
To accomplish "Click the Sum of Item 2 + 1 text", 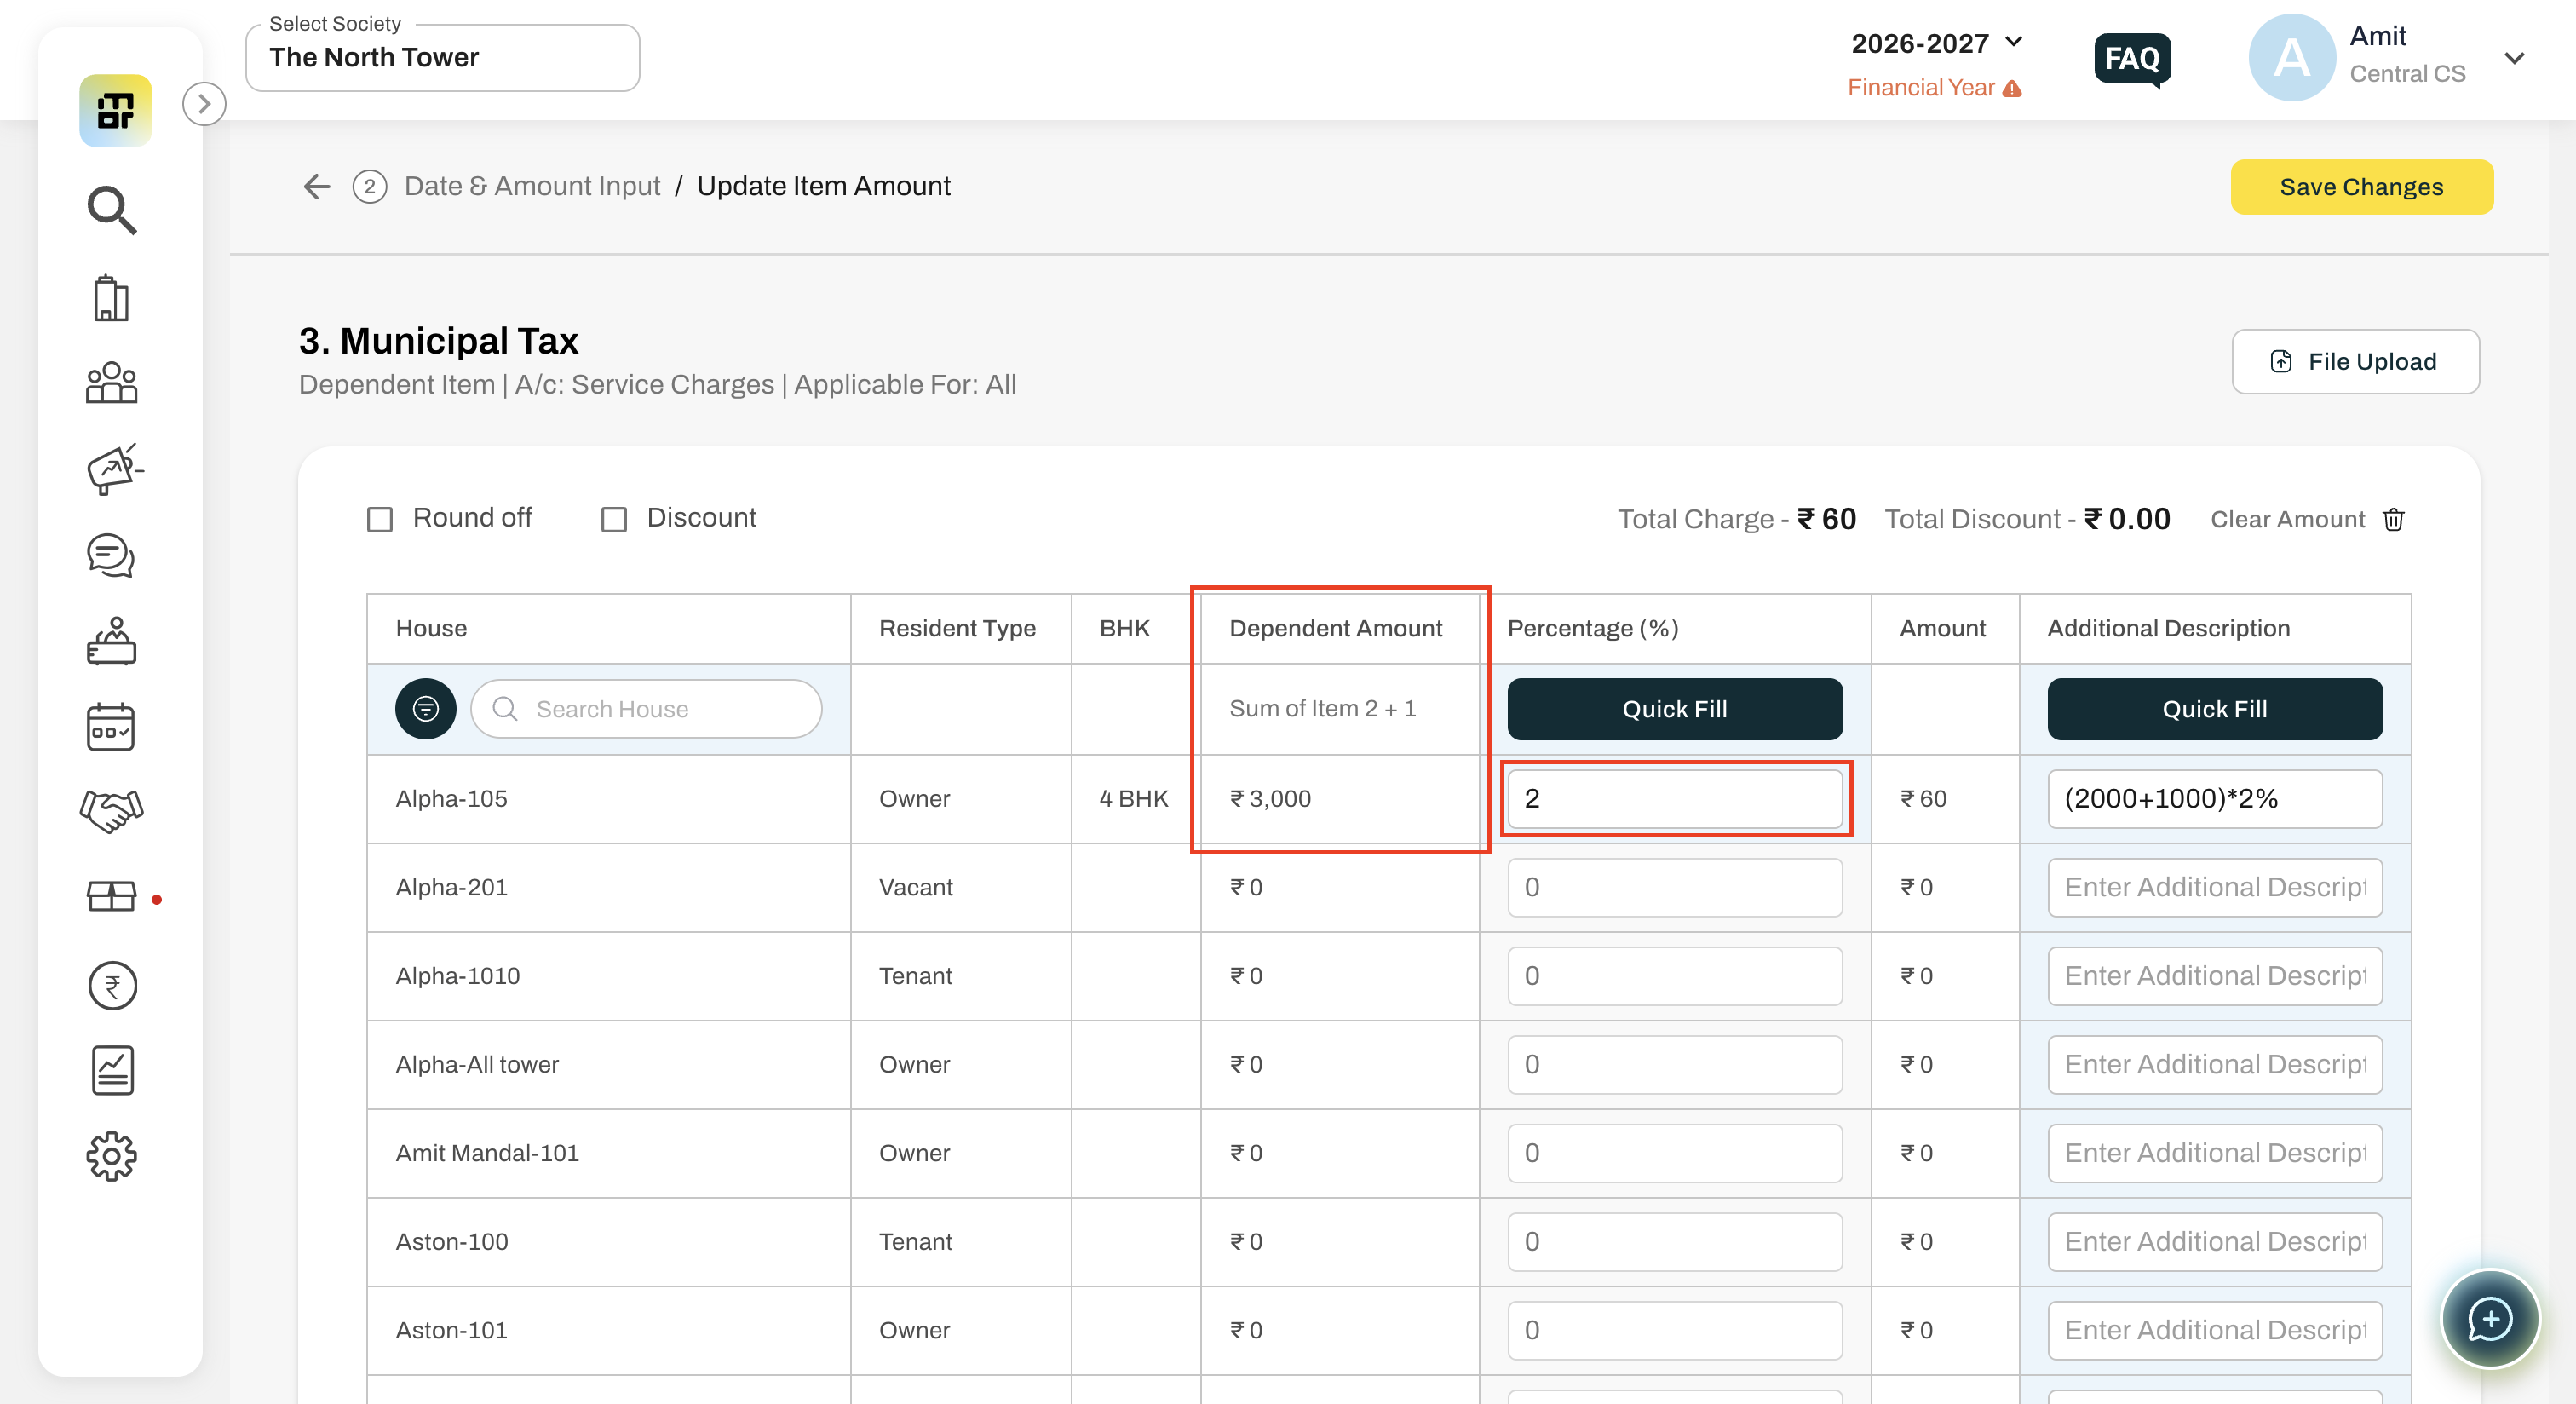I will [x=1322, y=708].
